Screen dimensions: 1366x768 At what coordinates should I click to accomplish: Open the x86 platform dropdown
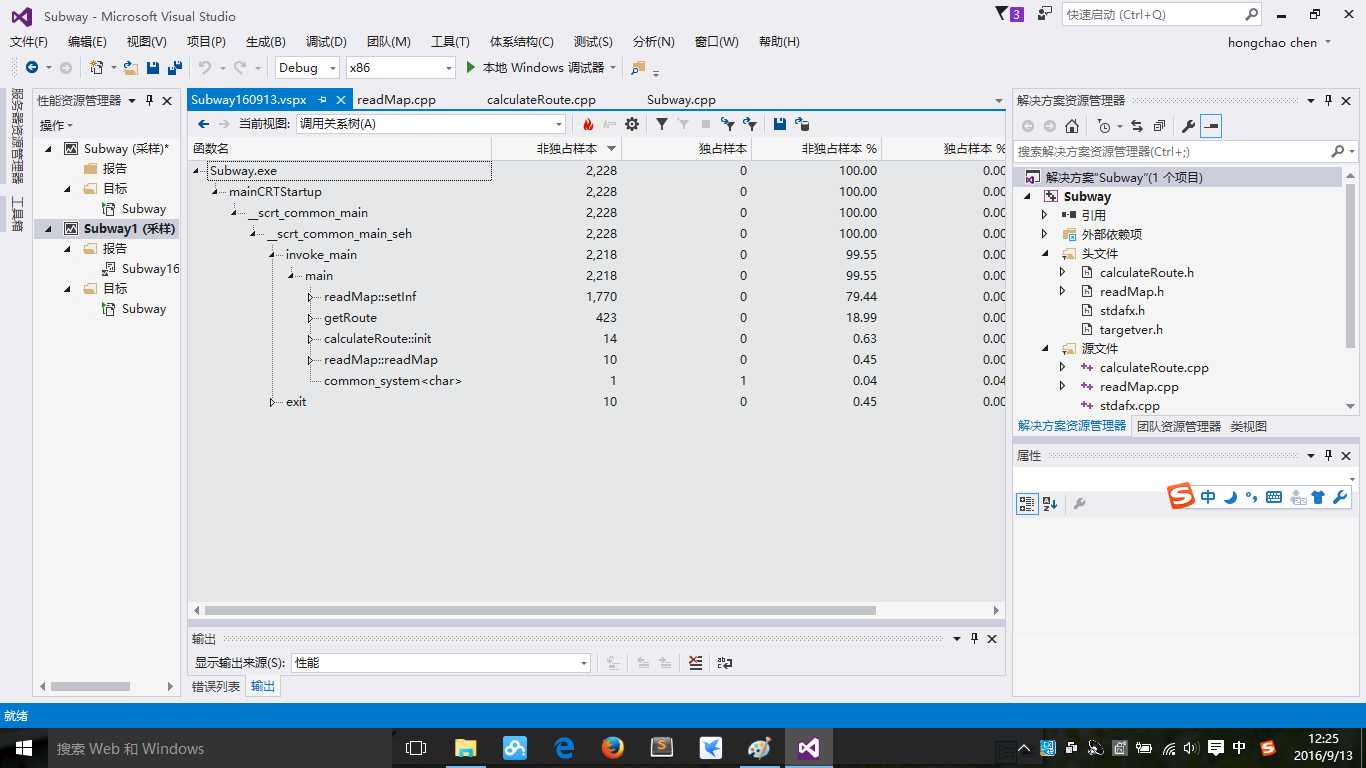click(x=448, y=68)
